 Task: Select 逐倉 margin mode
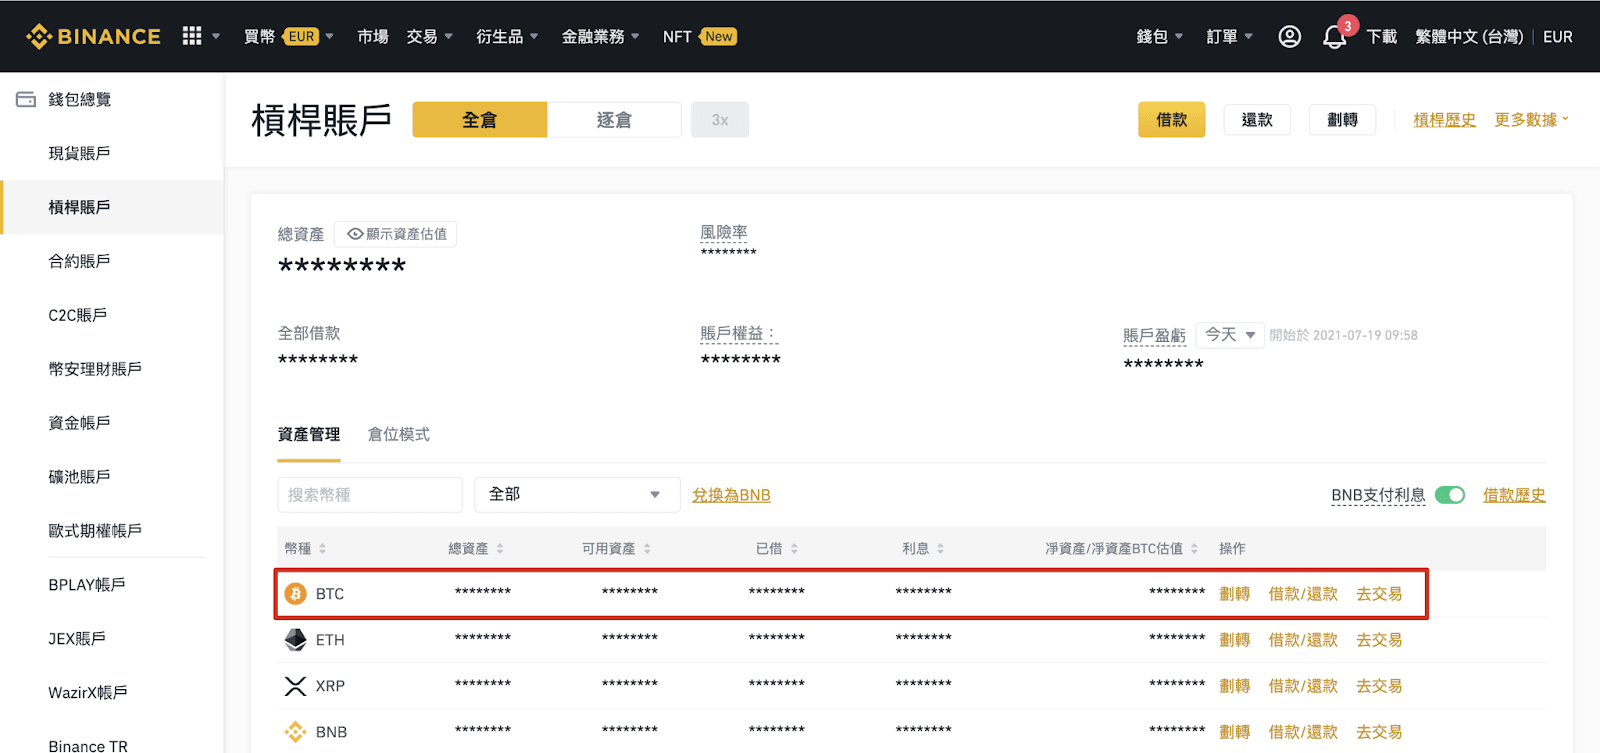[614, 120]
